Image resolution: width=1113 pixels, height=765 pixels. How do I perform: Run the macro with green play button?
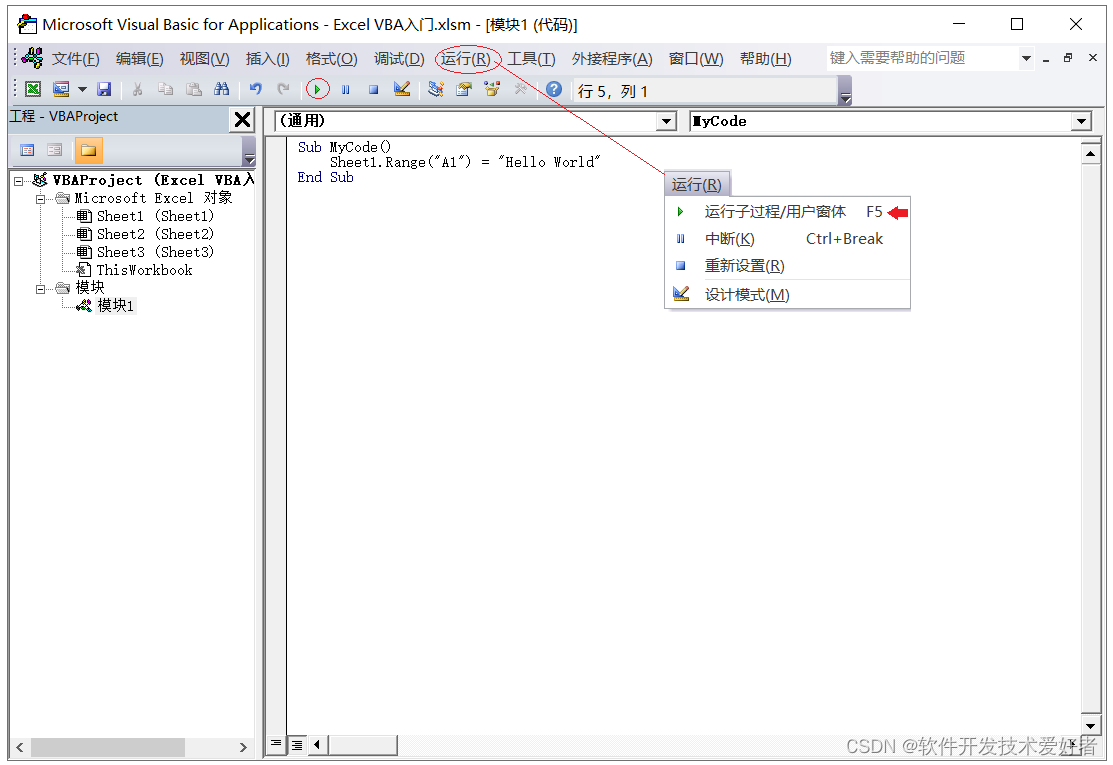317,89
